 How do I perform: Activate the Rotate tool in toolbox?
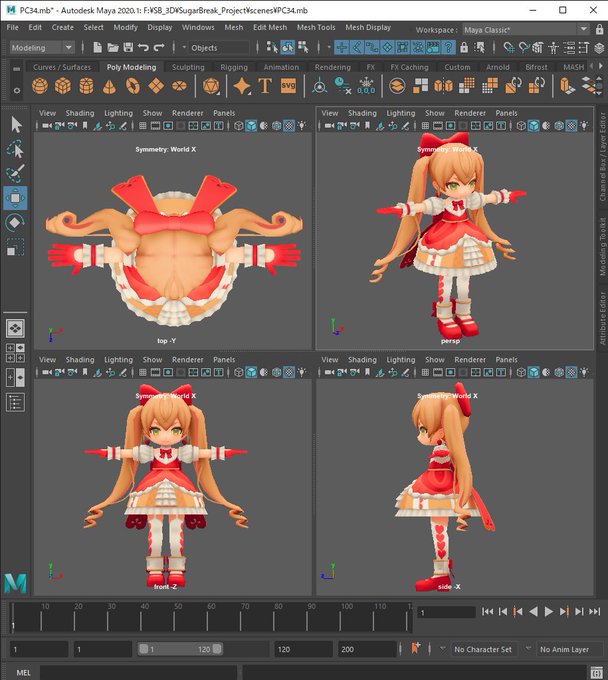[x=15, y=223]
